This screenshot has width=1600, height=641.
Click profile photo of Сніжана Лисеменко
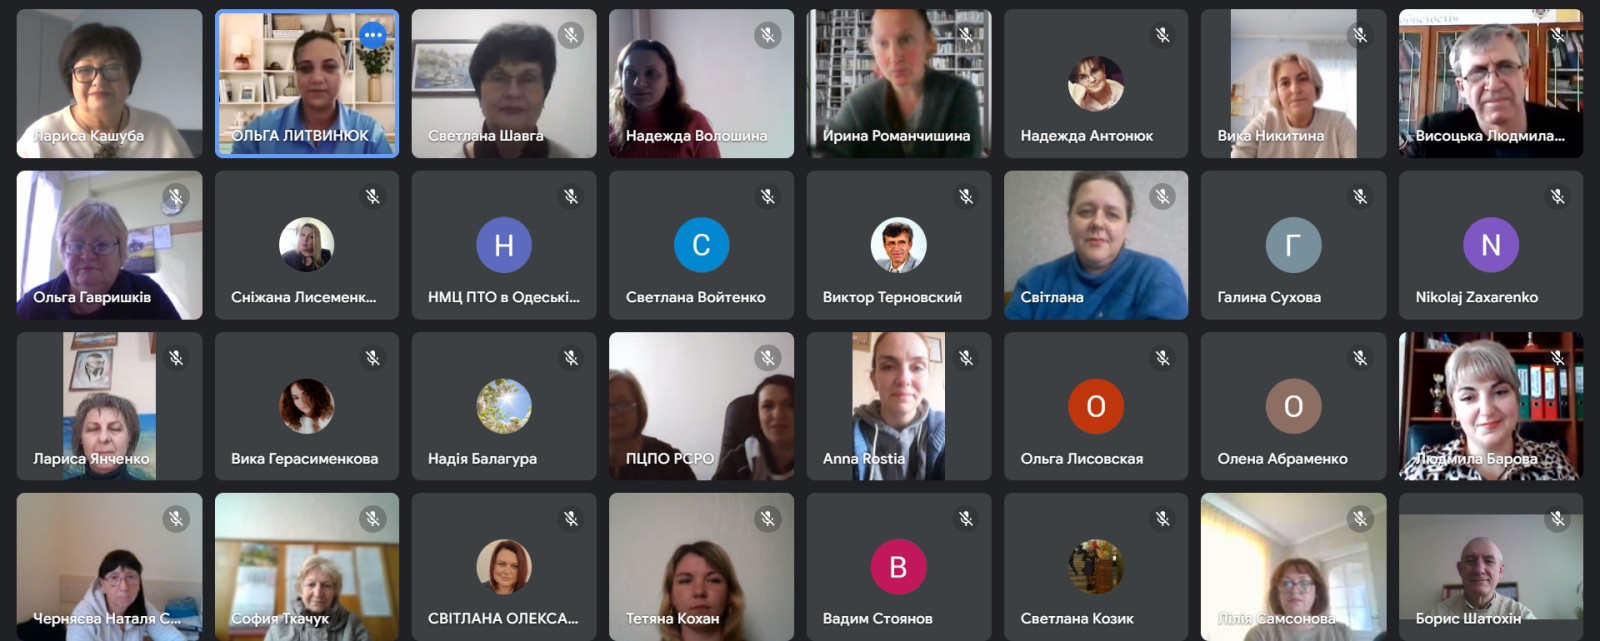[306, 245]
